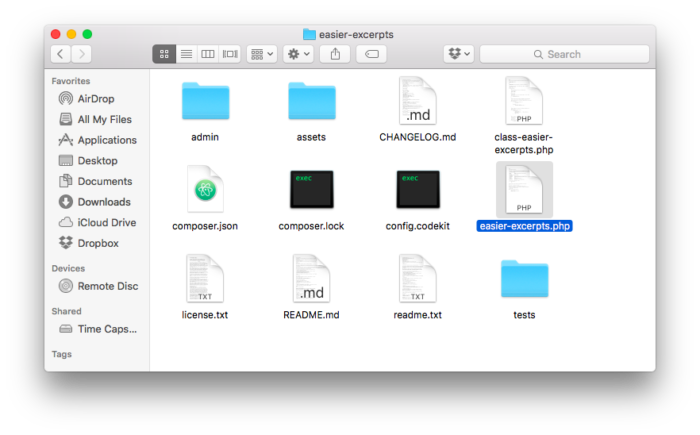Open the Action gear menu

tap(298, 54)
